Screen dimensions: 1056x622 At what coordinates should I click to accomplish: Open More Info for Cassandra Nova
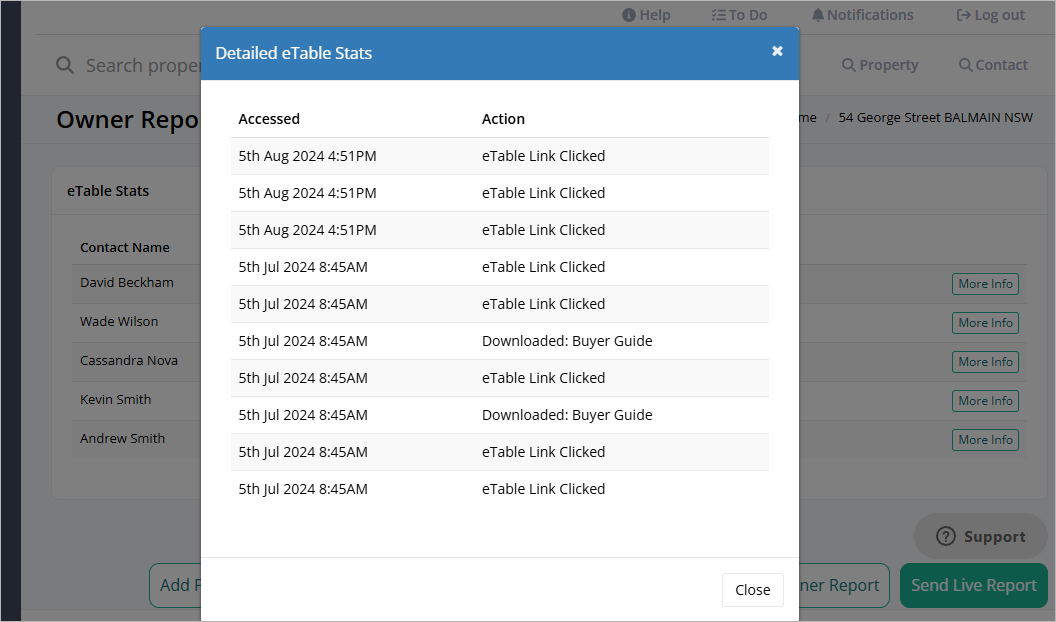pos(985,362)
